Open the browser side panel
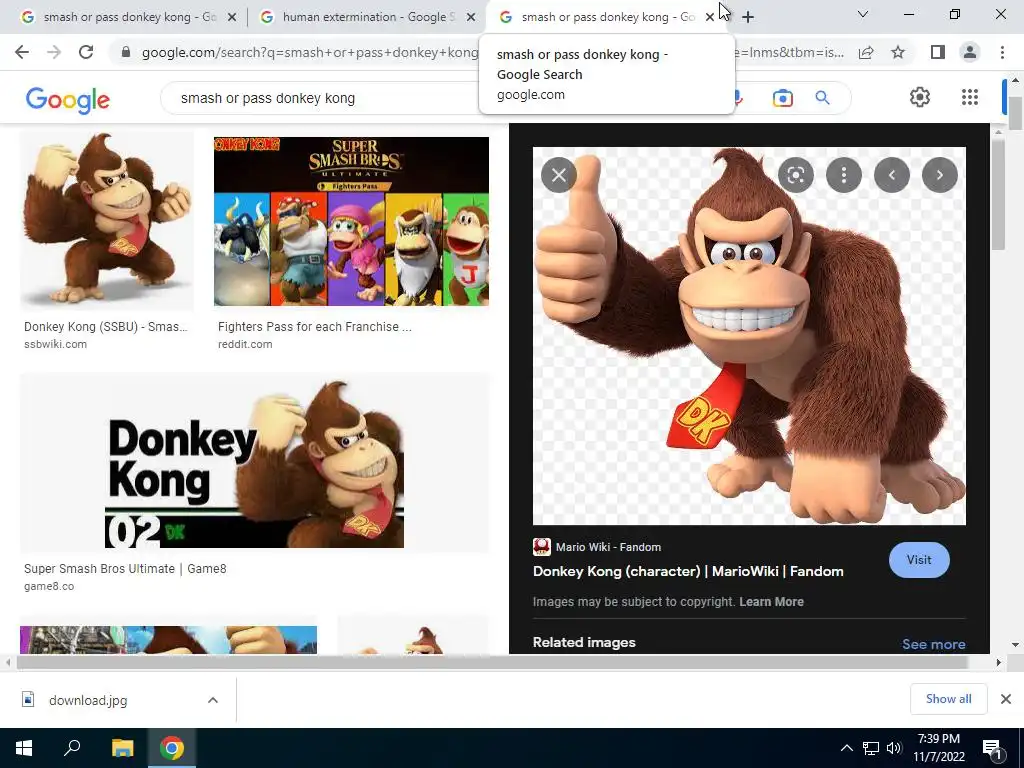The height and width of the screenshot is (768, 1024). coord(938,52)
